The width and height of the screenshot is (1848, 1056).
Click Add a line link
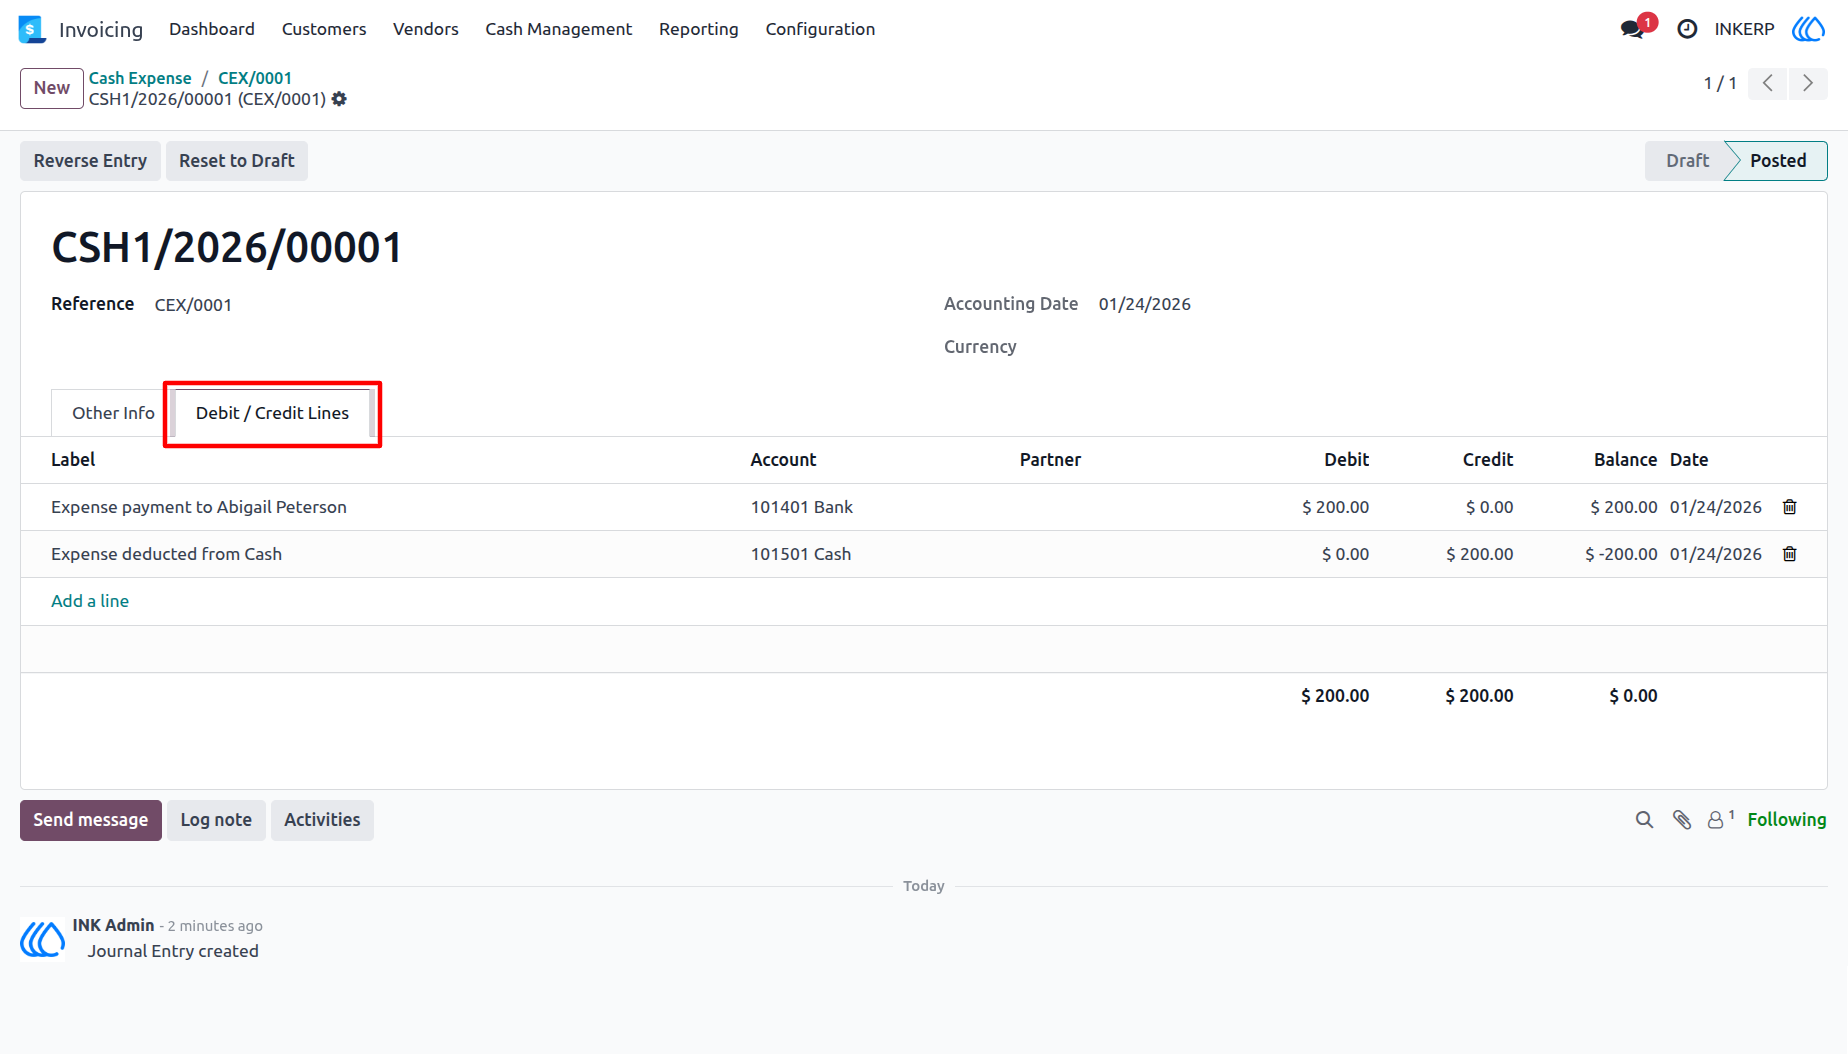90,601
